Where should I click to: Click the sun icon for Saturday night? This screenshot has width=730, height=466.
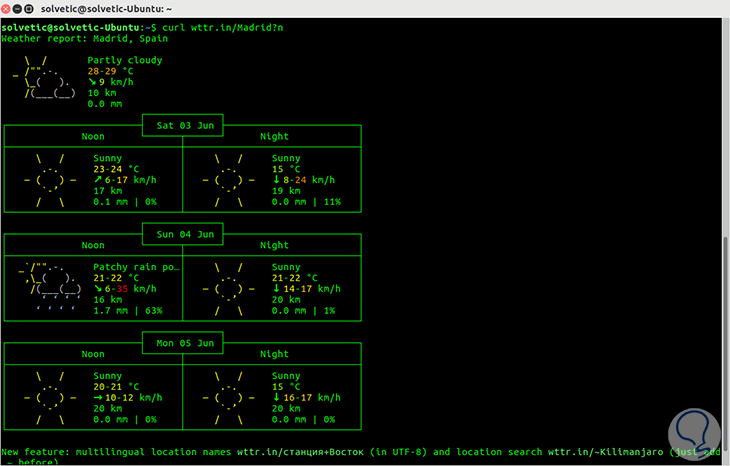click(x=229, y=180)
